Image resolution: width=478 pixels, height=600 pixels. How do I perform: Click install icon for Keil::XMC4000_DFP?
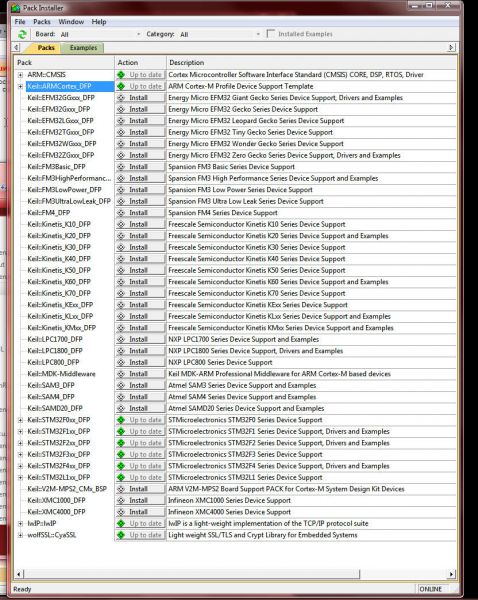pos(121,512)
